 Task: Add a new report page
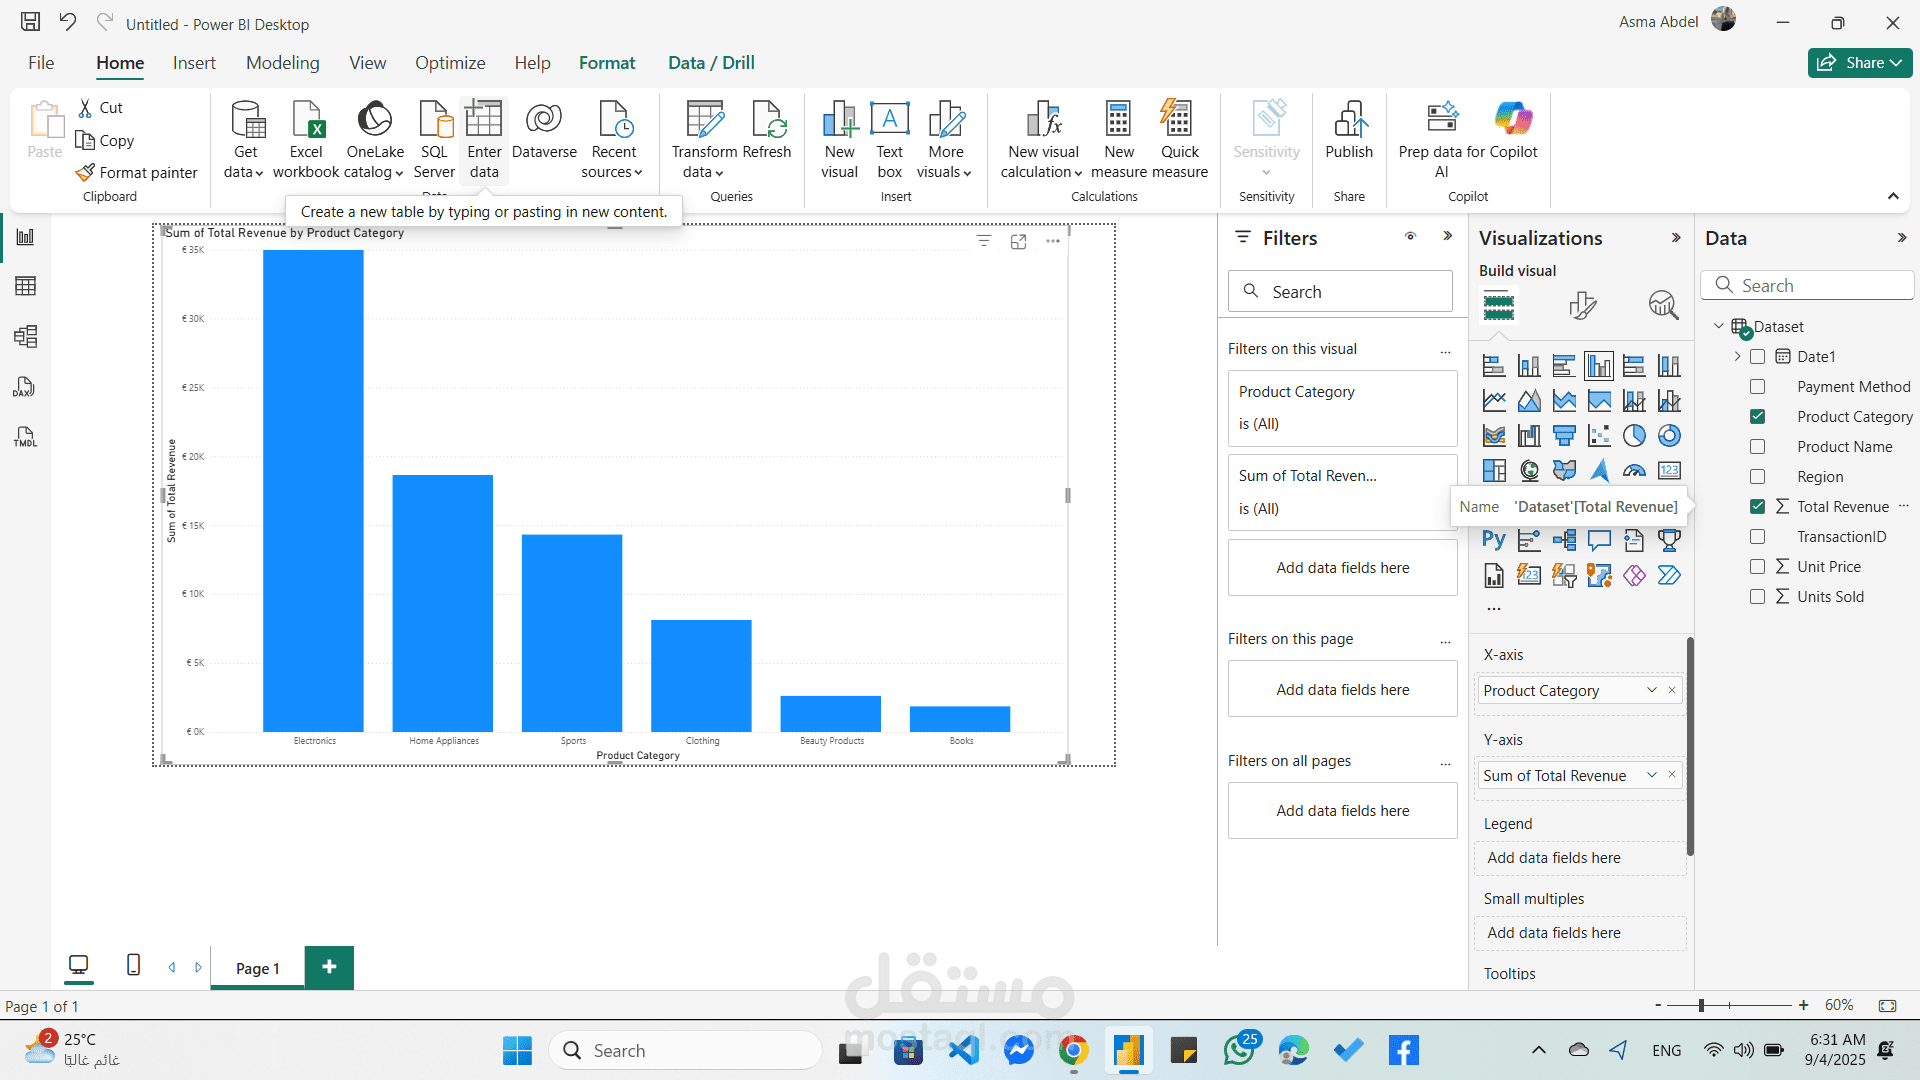tap(329, 967)
